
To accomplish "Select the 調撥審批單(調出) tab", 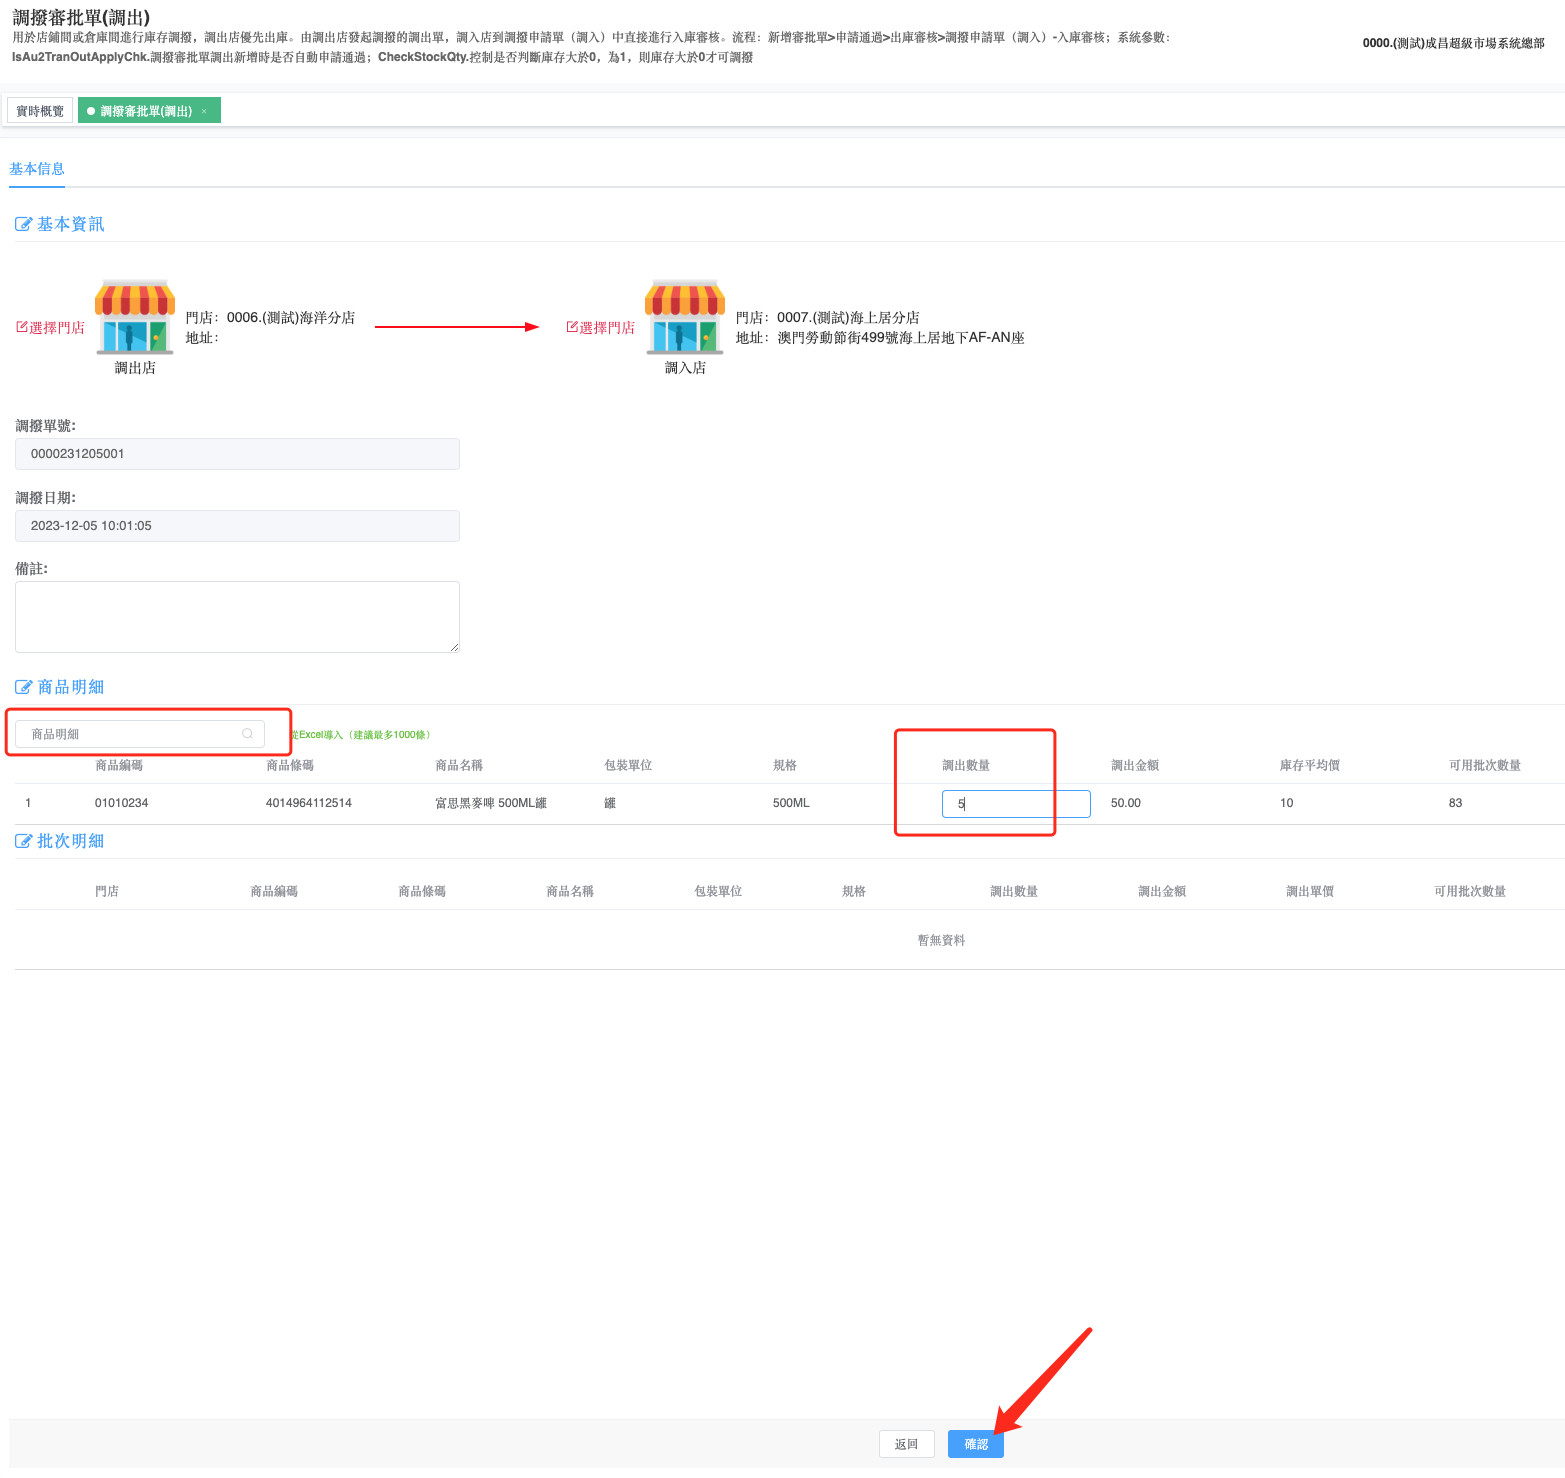I will [x=146, y=111].
